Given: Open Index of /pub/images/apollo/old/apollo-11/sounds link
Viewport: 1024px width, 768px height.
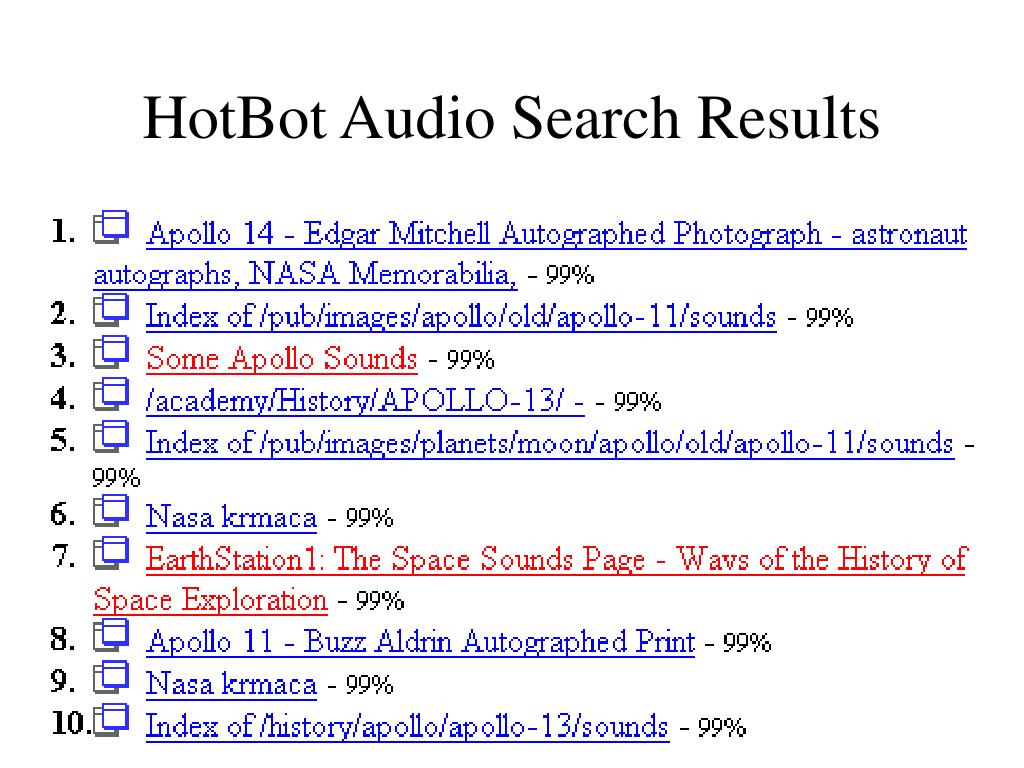Looking at the screenshot, I should tap(461, 317).
